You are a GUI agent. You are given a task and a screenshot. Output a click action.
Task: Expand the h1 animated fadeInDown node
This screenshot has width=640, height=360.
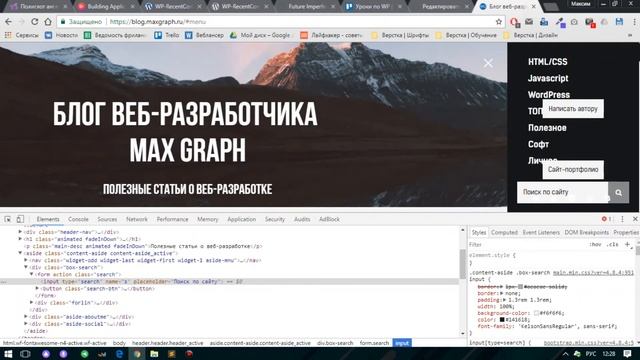20,239
